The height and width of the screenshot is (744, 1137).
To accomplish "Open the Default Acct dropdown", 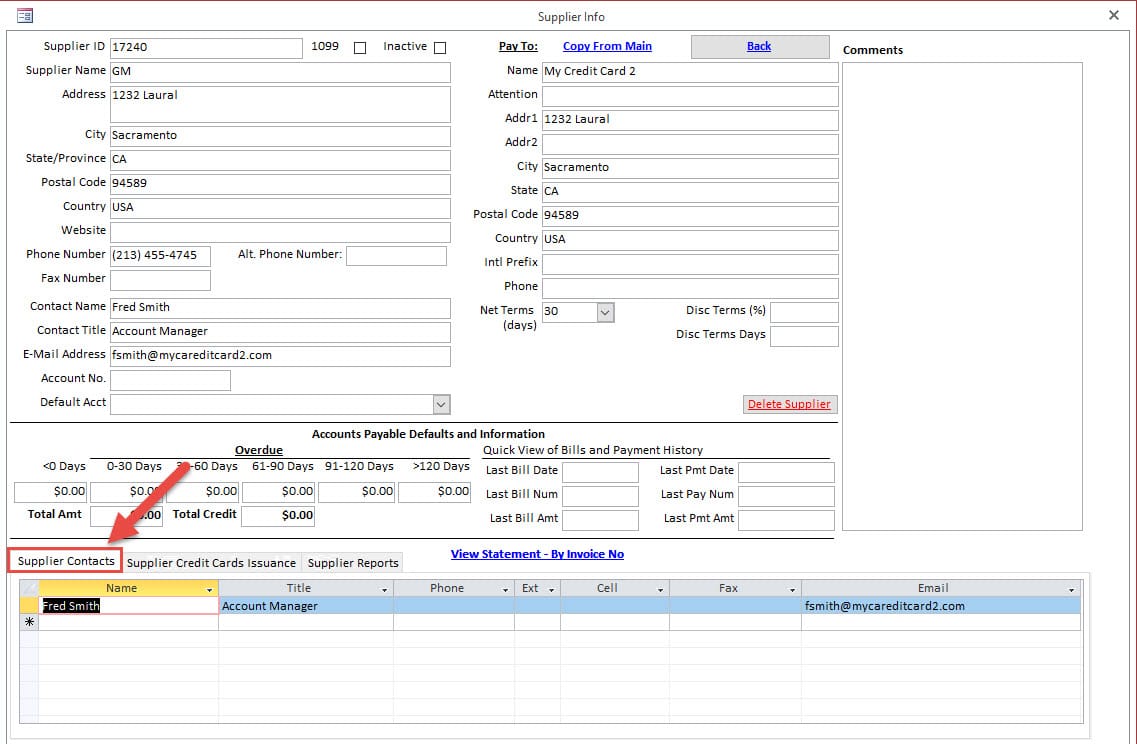I will tap(441, 405).
